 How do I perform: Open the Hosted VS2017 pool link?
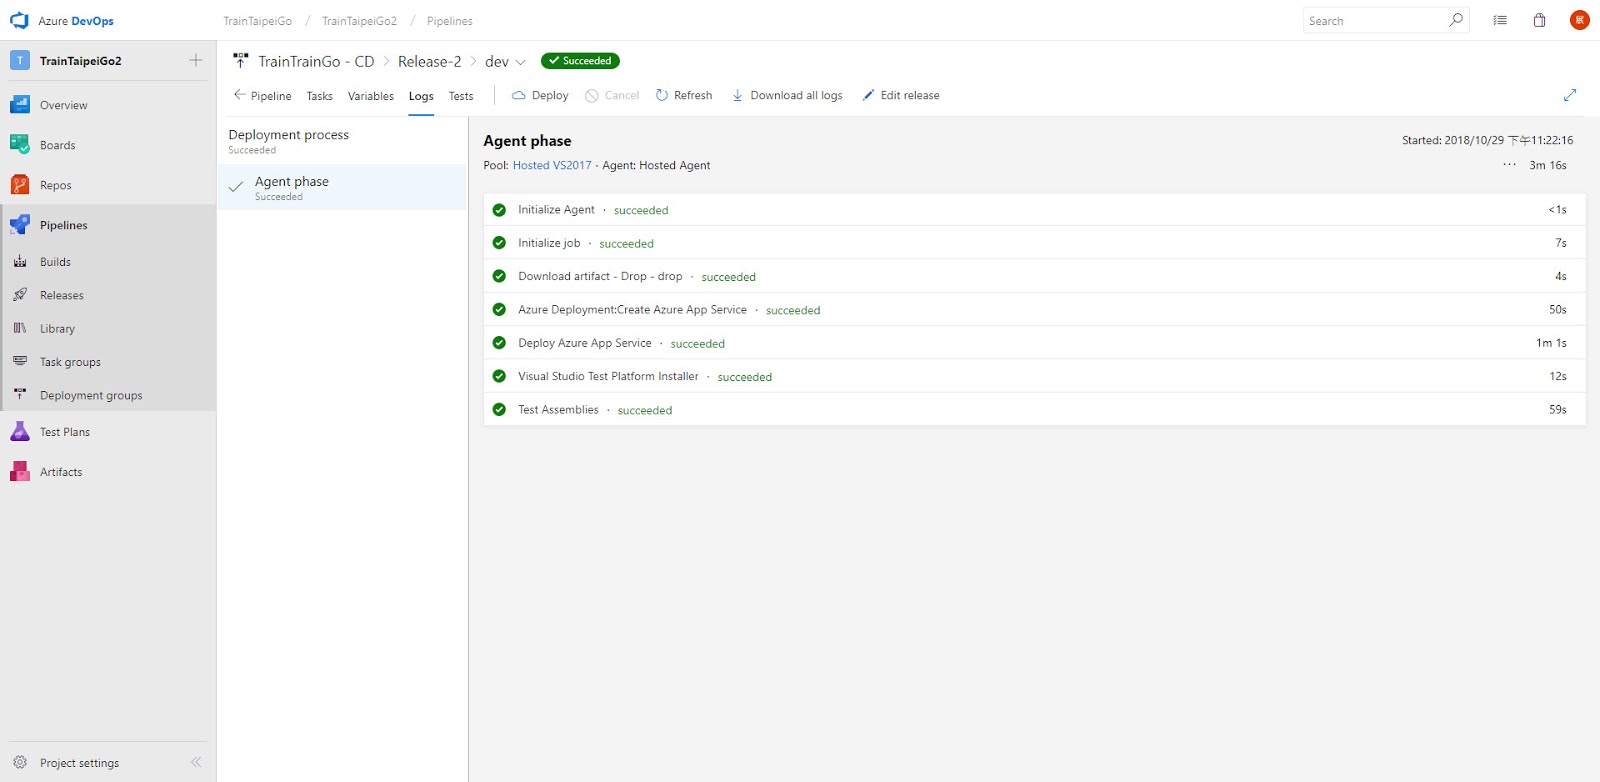(552, 166)
